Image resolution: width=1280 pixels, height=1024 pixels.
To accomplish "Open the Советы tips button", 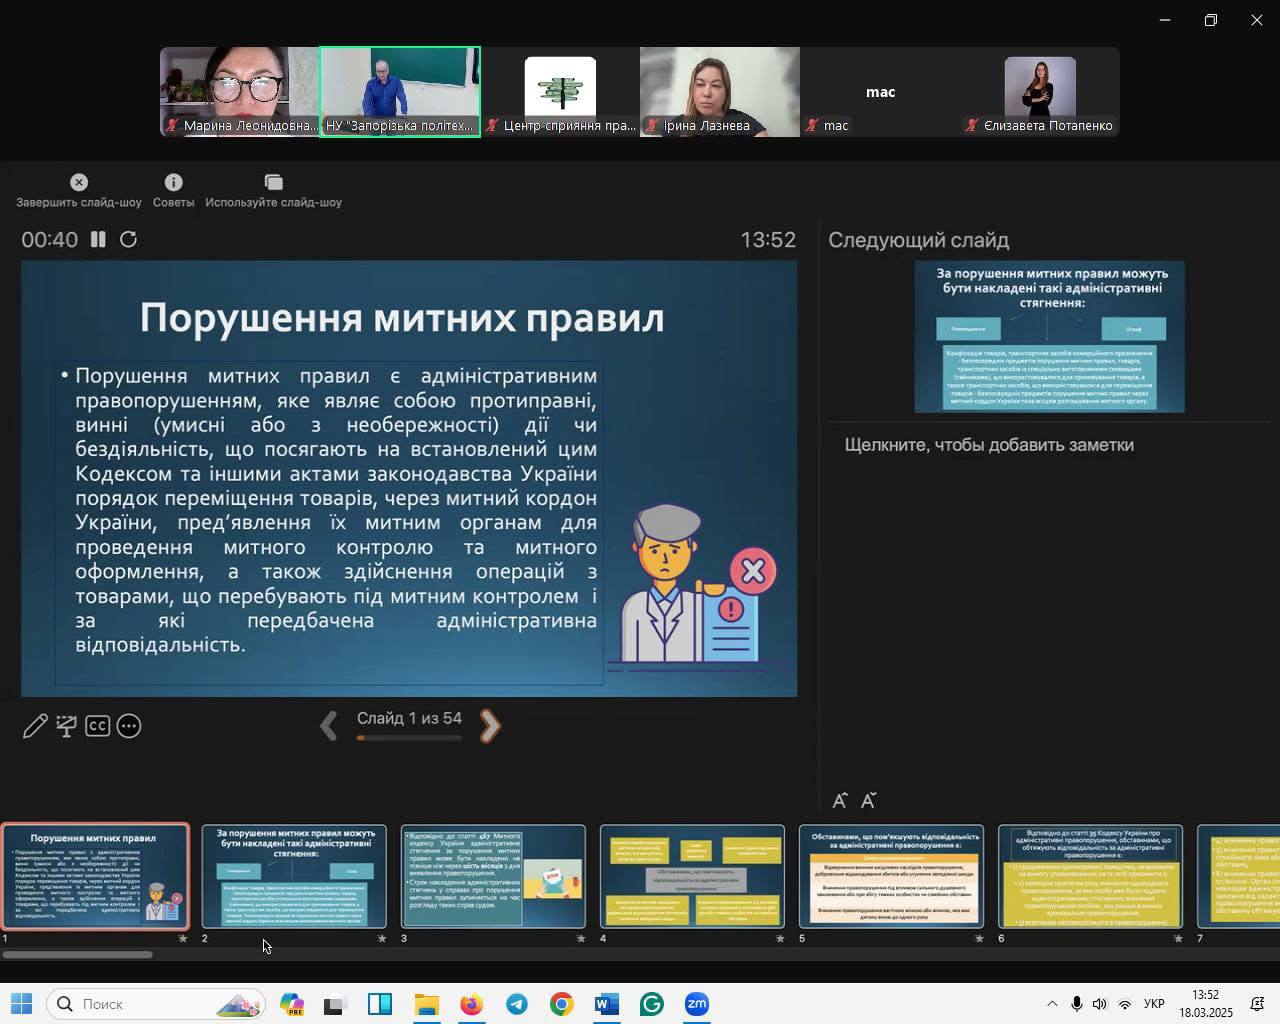I will (x=173, y=190).
